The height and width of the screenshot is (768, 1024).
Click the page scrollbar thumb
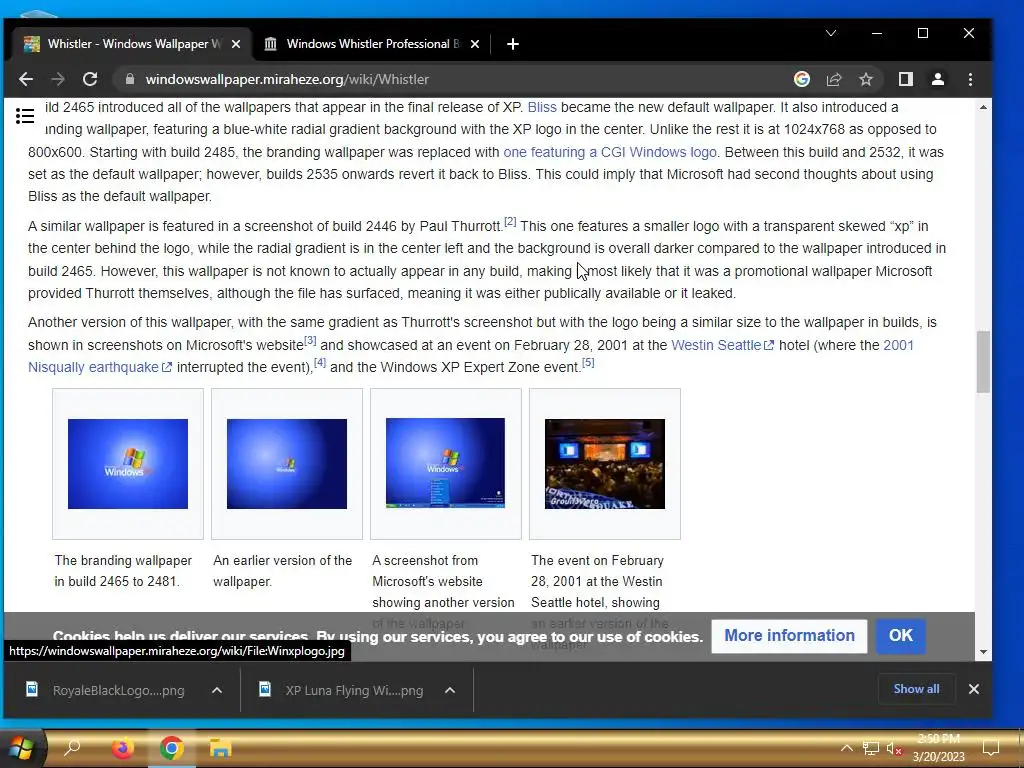pyautogui.click(x=983, y=361)
